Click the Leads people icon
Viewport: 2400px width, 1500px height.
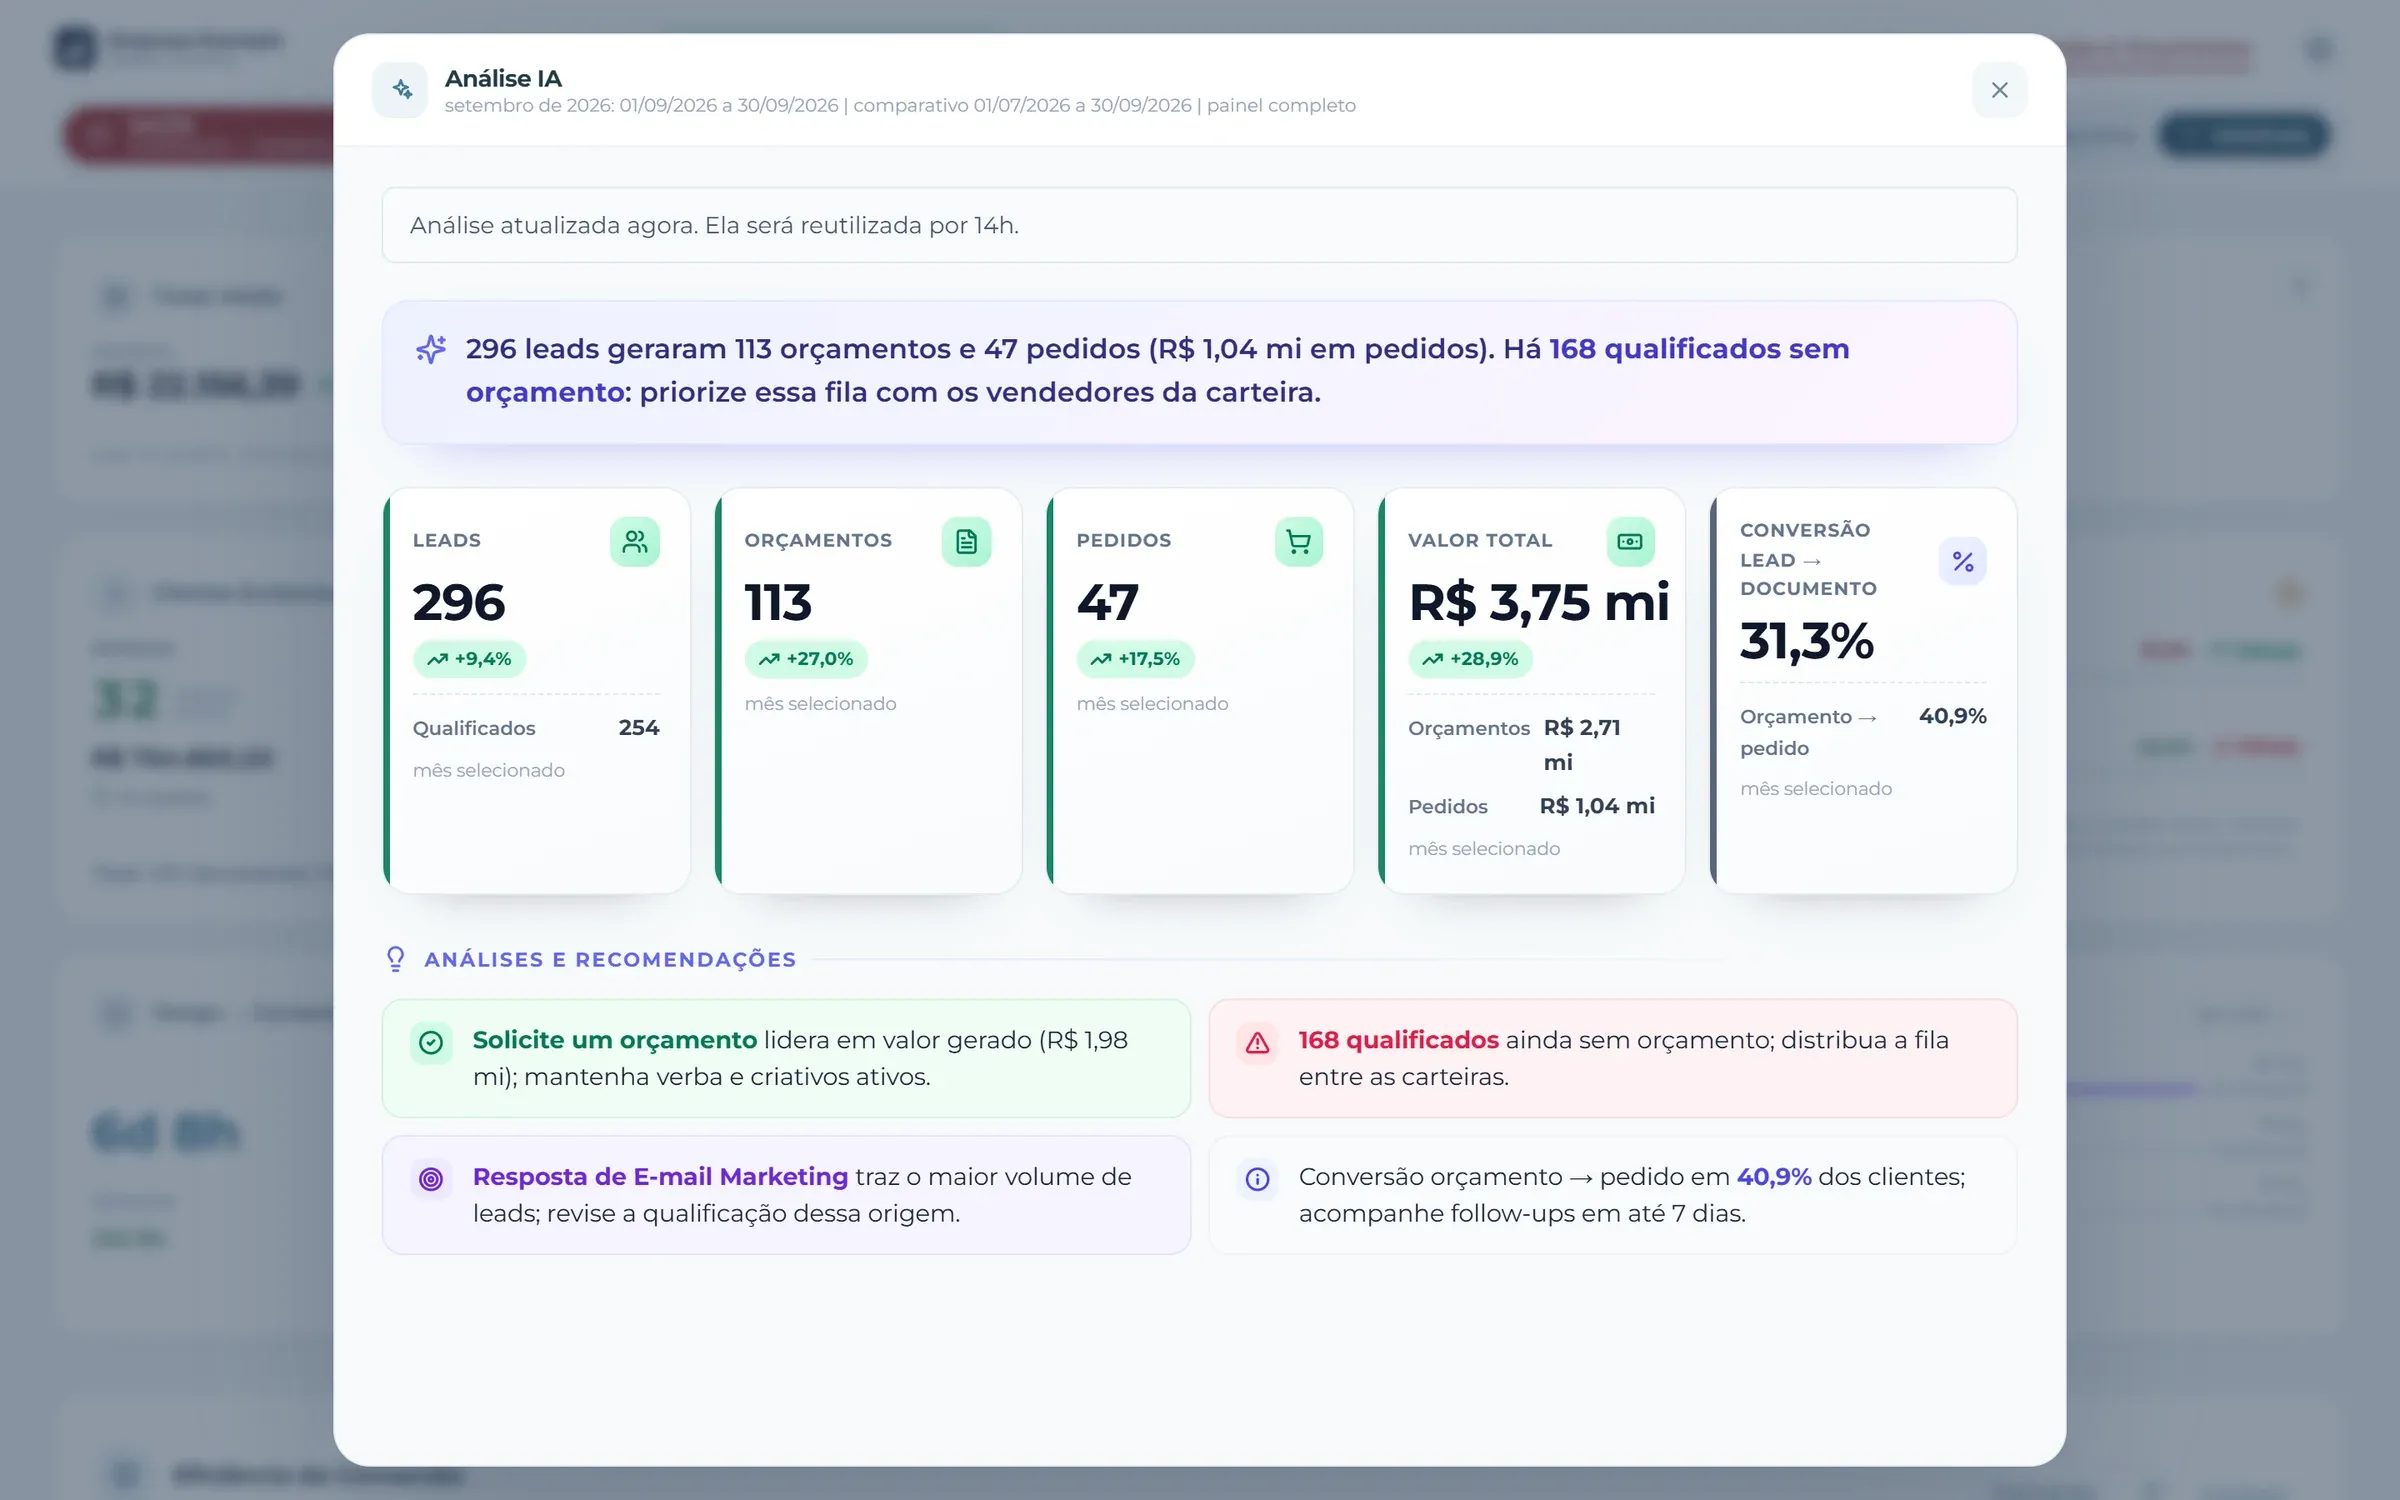635,542
